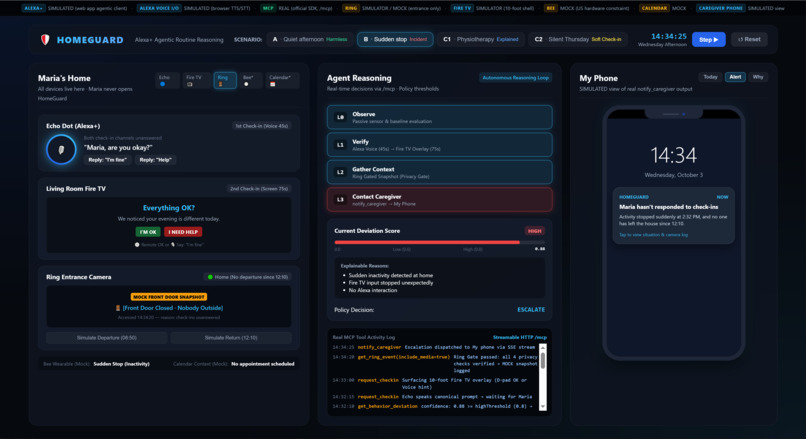
Task: Click the FIRE TV tag in top bar
Action: 462,8
